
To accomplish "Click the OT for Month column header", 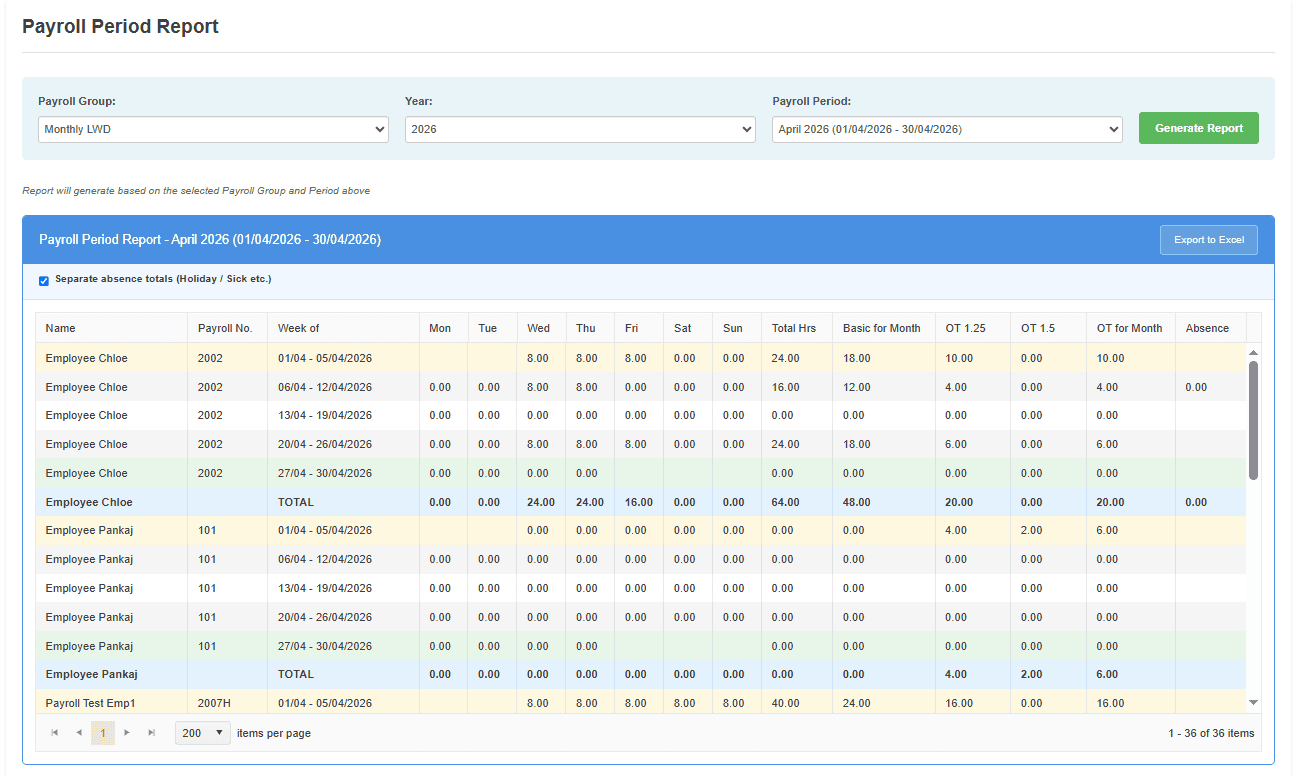I will coord(1131,328).
